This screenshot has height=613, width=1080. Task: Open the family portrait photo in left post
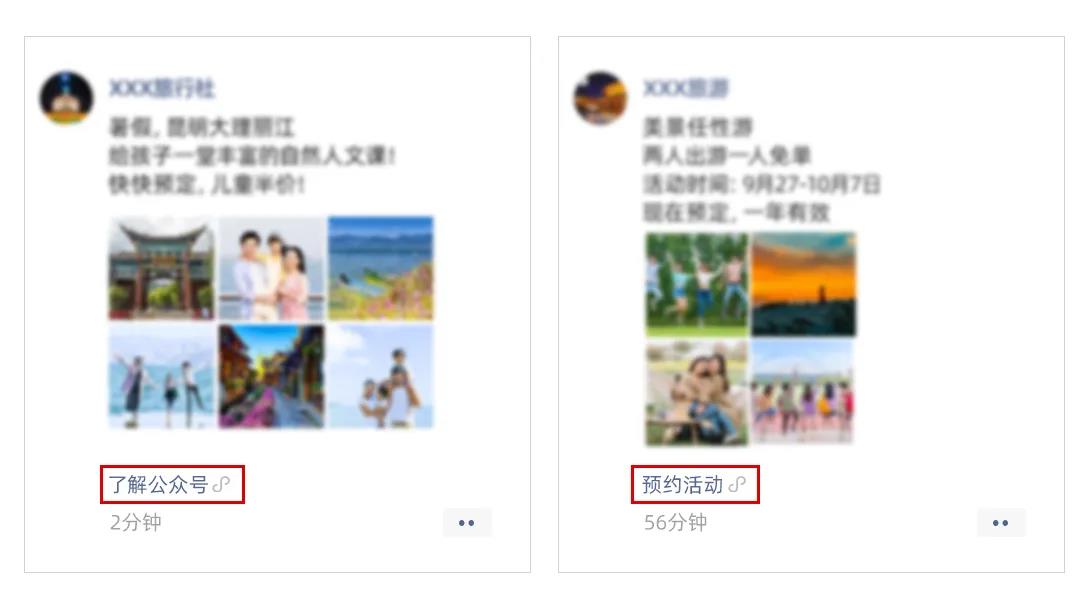point(271,269)
